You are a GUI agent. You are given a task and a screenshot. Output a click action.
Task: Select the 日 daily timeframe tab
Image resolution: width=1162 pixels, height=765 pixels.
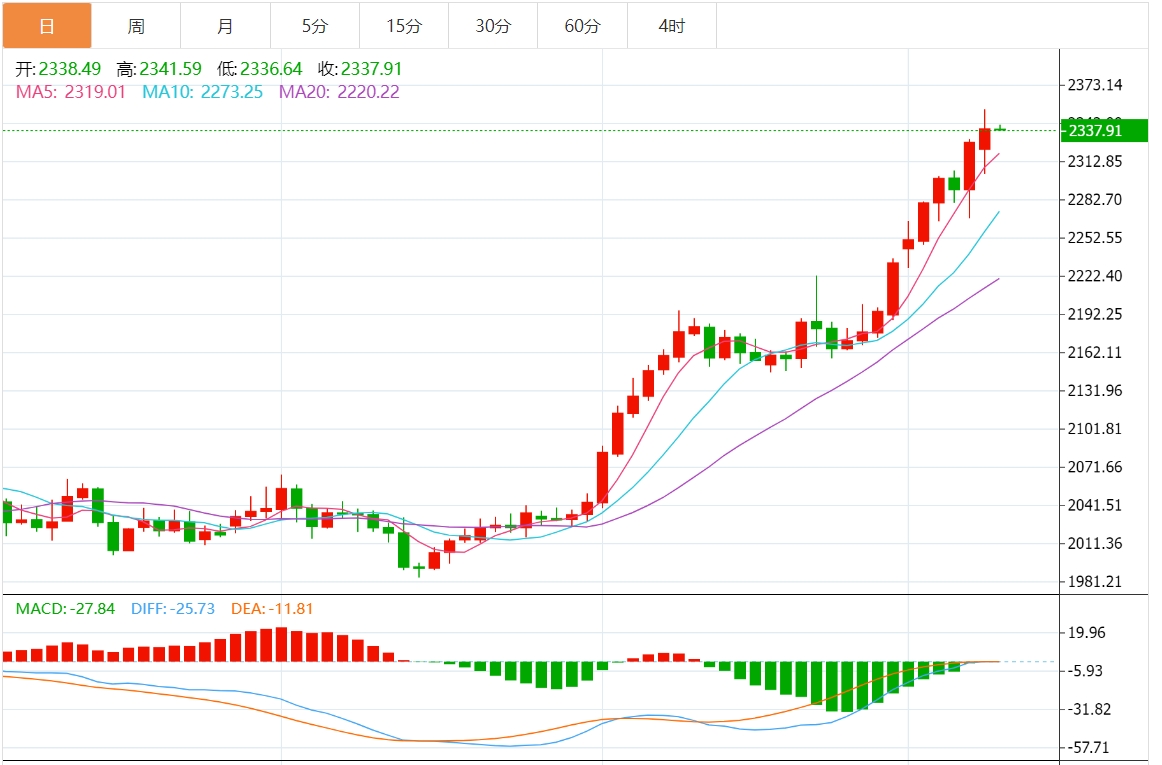click(x=47, y=26)
